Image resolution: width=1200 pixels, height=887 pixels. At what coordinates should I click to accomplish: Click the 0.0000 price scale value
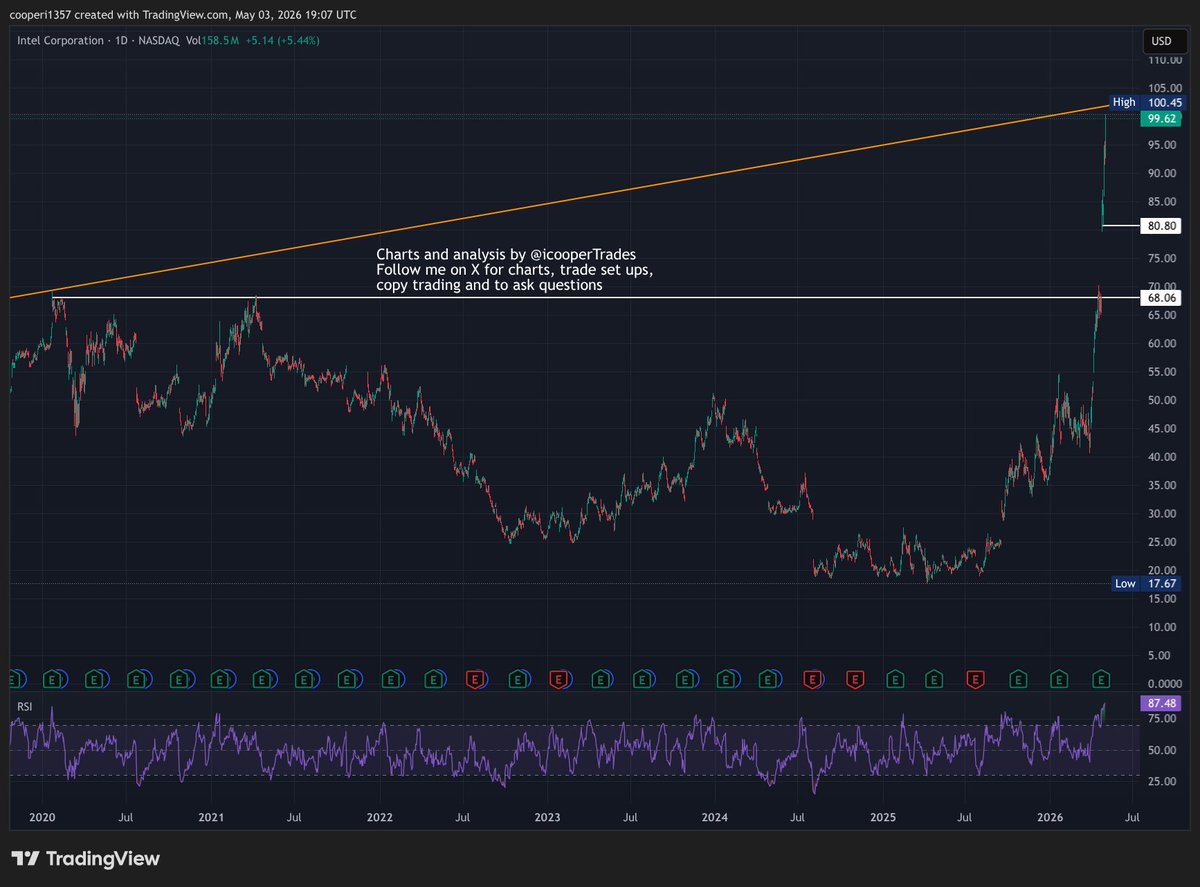1165,684
